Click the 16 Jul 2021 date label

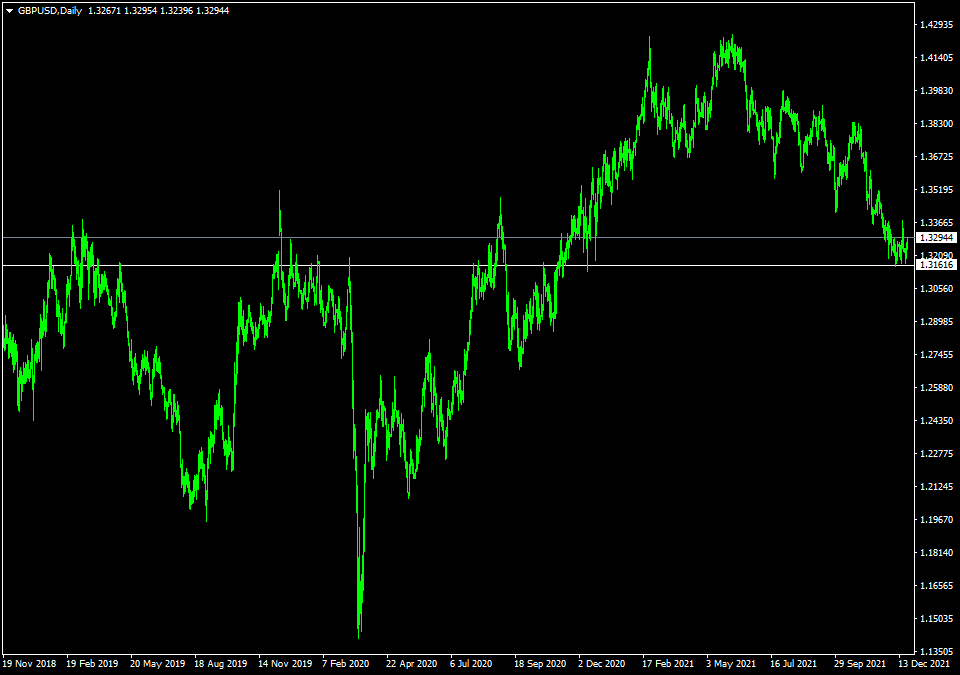[793, 664]
